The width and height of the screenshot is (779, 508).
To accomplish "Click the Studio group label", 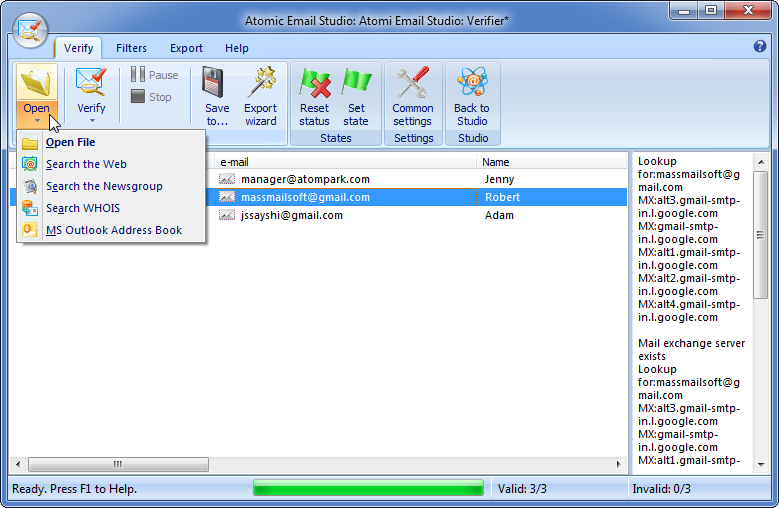I will pos(473,138).
